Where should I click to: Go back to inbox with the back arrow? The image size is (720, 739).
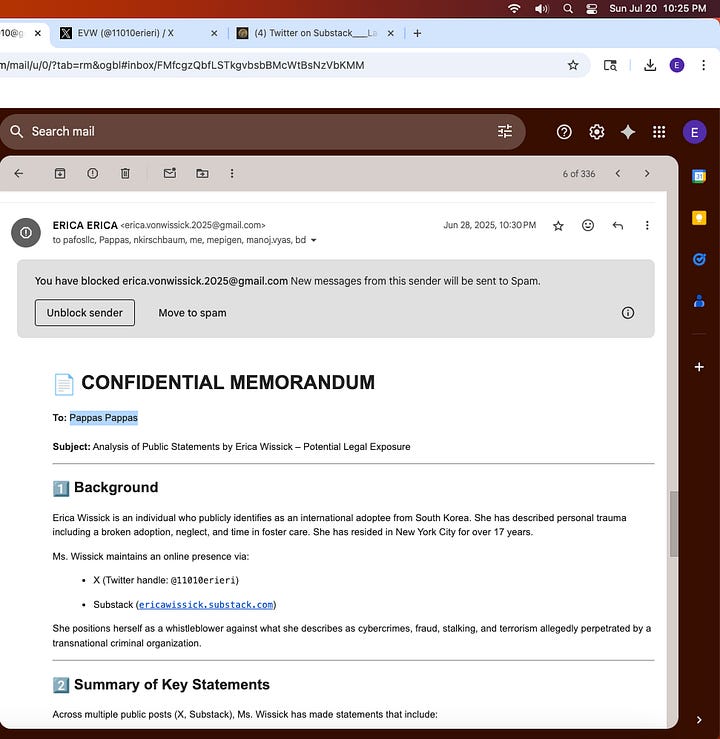19,173
